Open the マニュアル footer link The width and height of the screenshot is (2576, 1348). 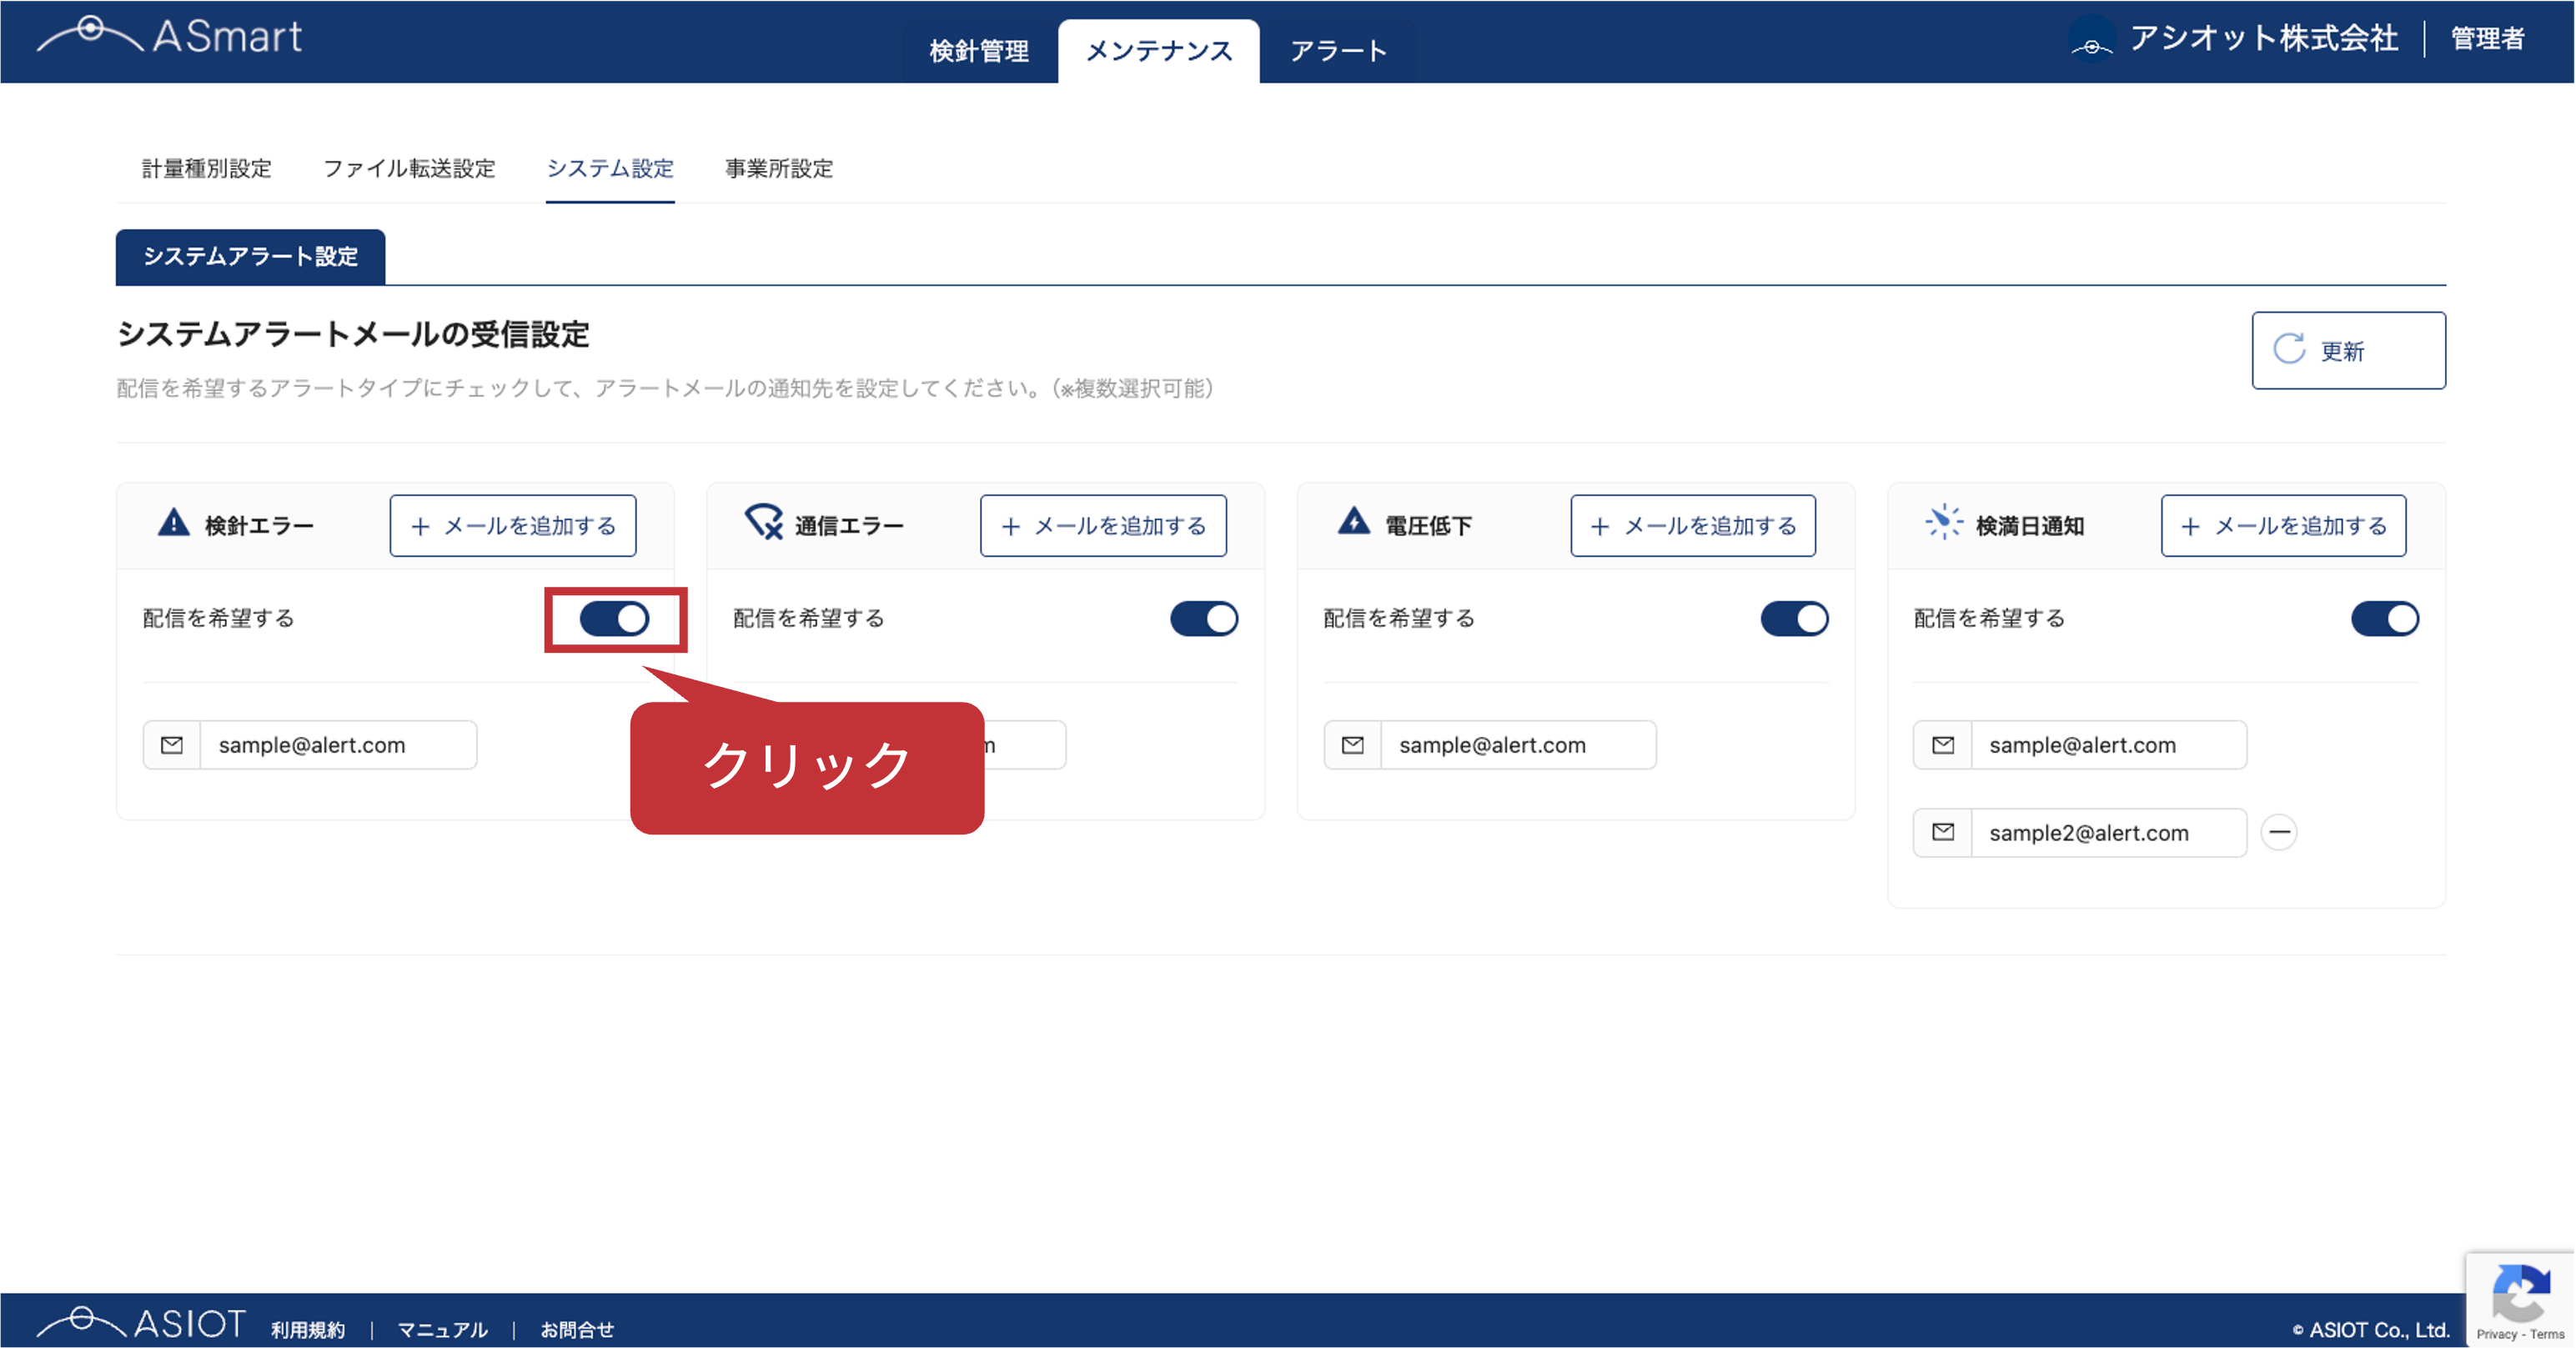pyautogui.click(x=442, y=1329)
